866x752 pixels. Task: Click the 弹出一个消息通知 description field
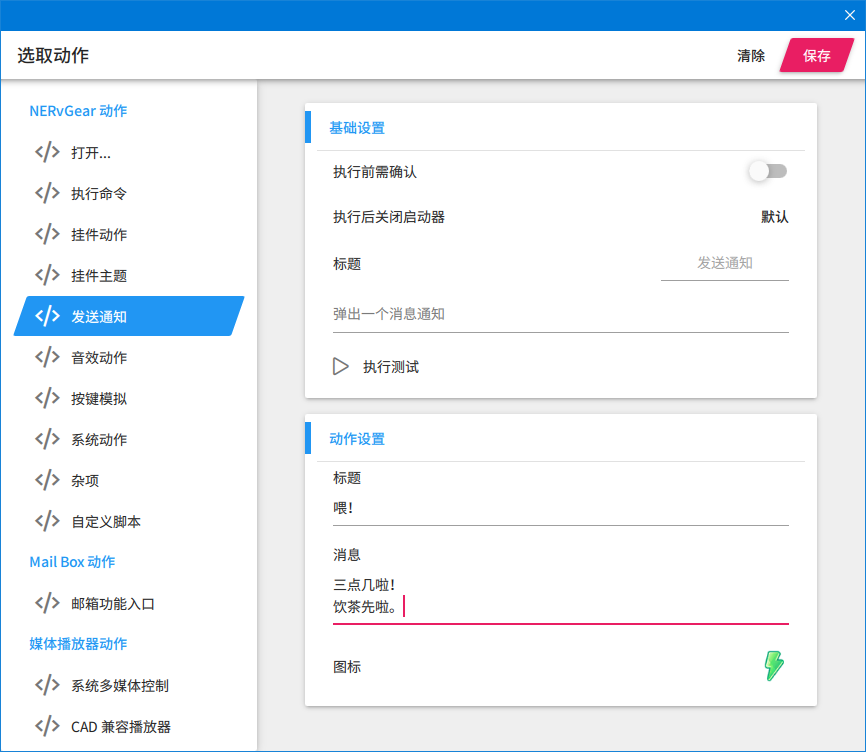point(561,315)
